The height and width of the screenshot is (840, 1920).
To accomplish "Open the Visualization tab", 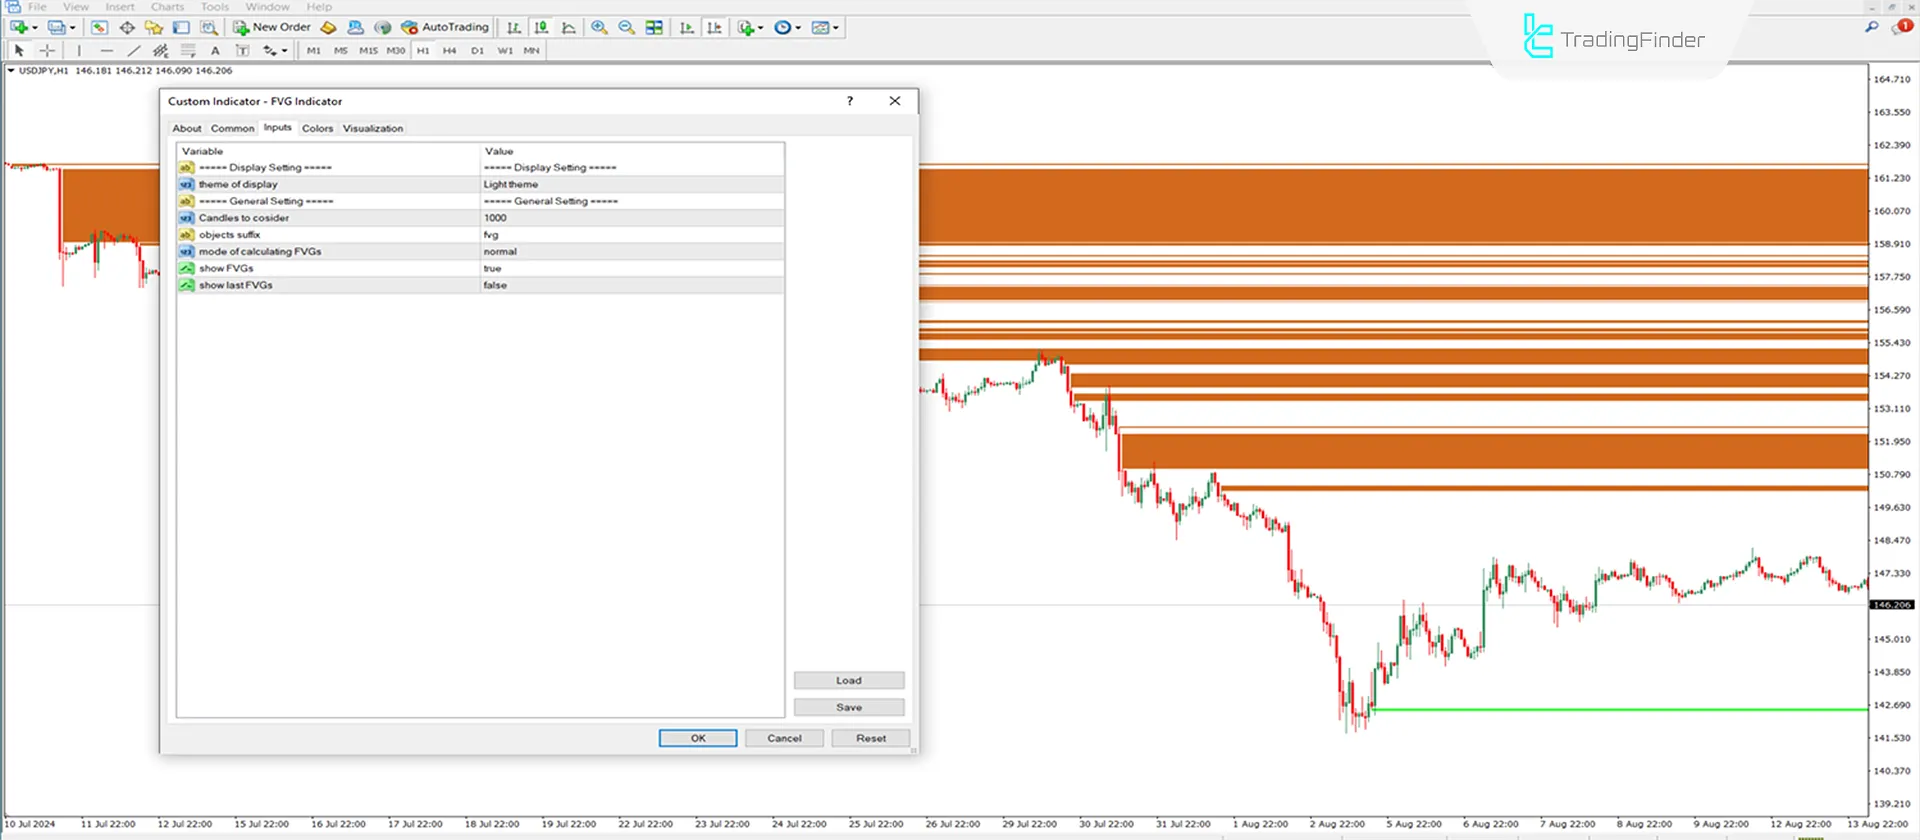I will [x=372, y=128].
